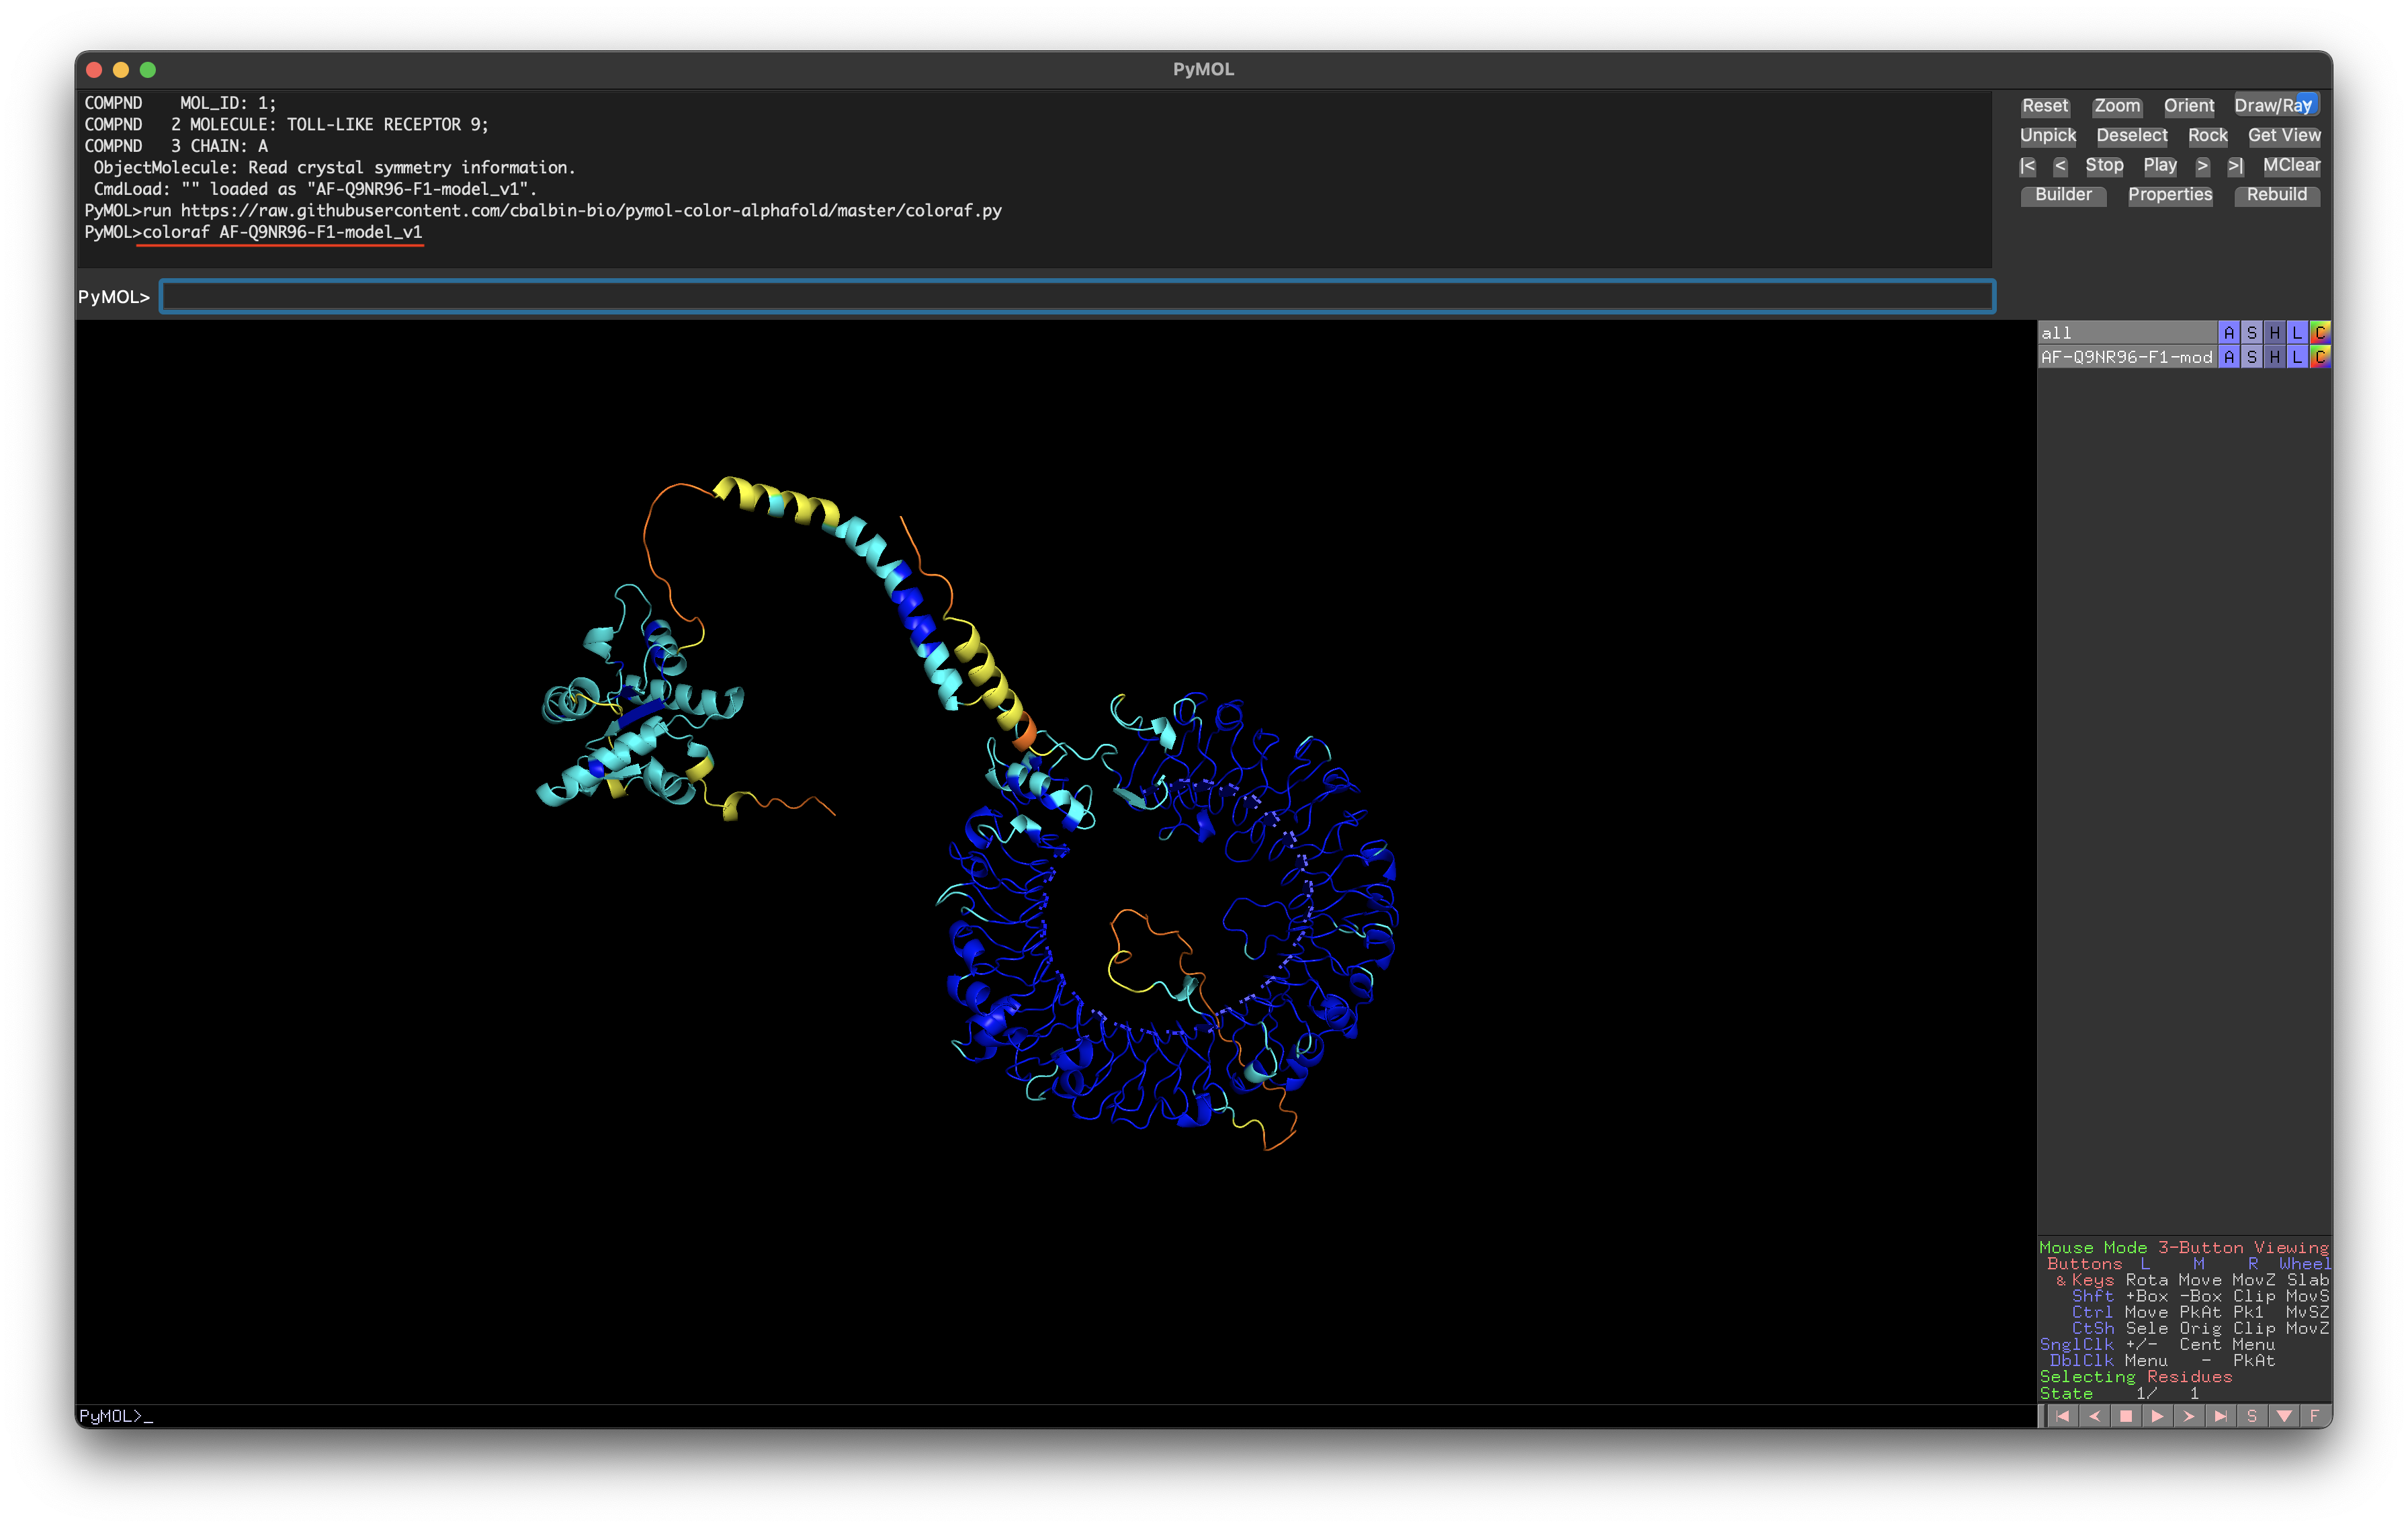The image size is (2408, 1528).
Task: Click the play triangle in the bottom bar
Action: [2157, 1415]
